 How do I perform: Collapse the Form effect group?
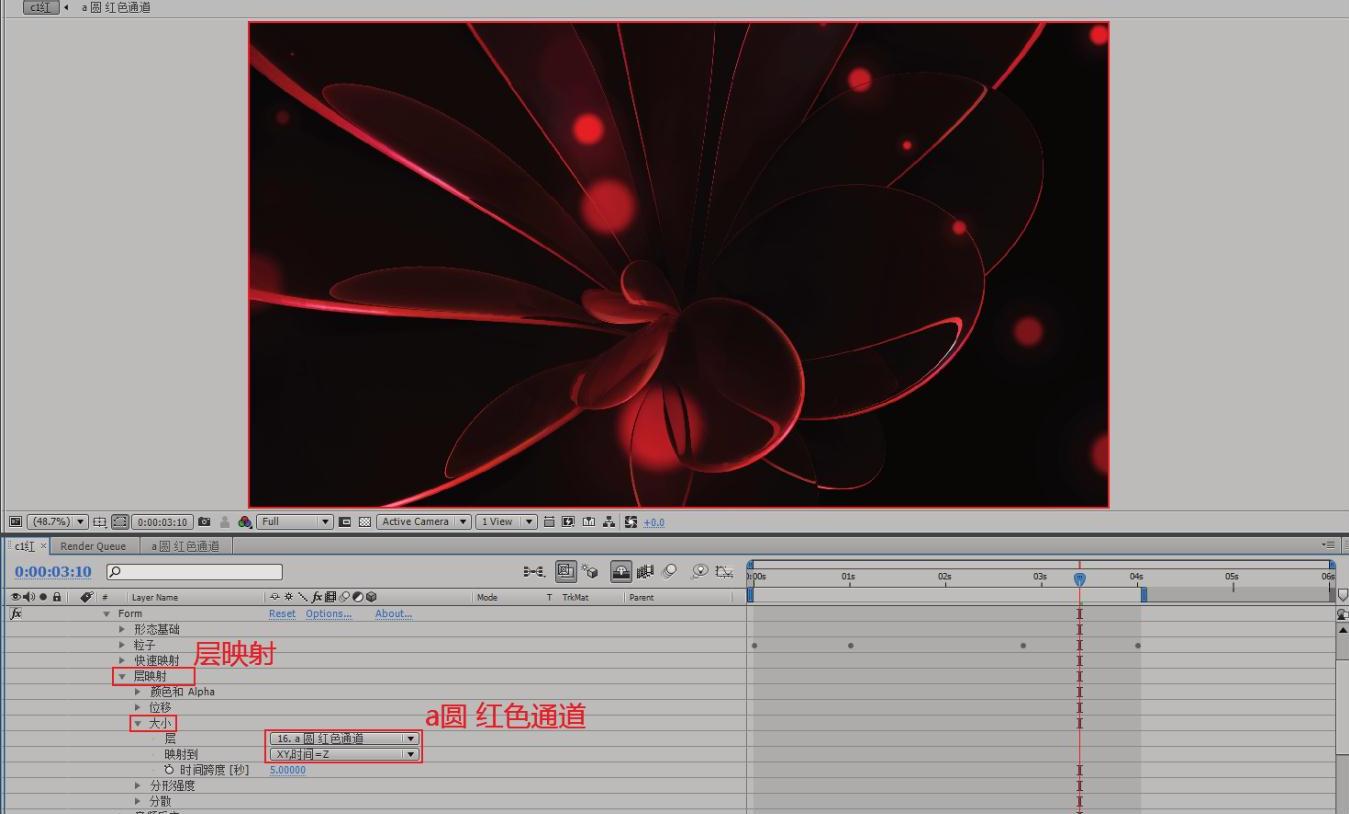(107, 614)
